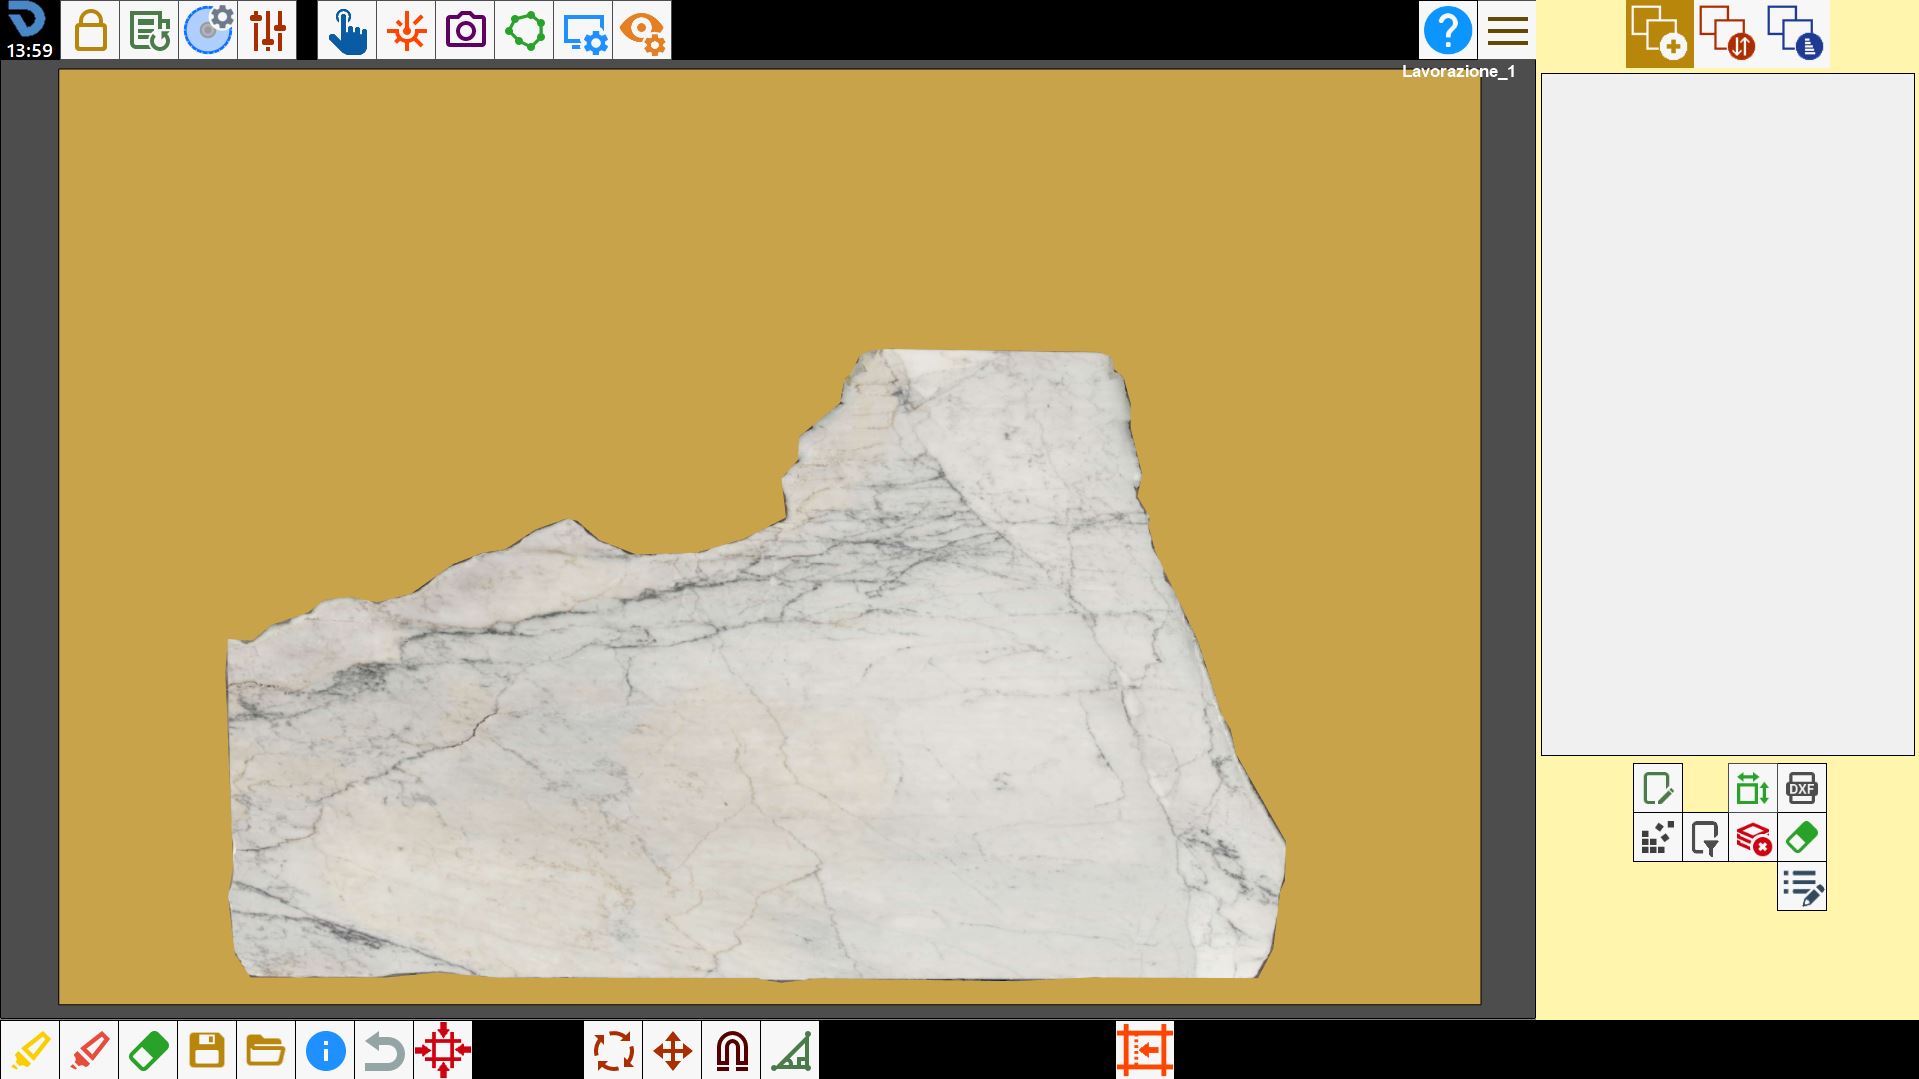Select the rotate arrows tool
The image size is (1919, 1079).
click(x=614, y=1050)
